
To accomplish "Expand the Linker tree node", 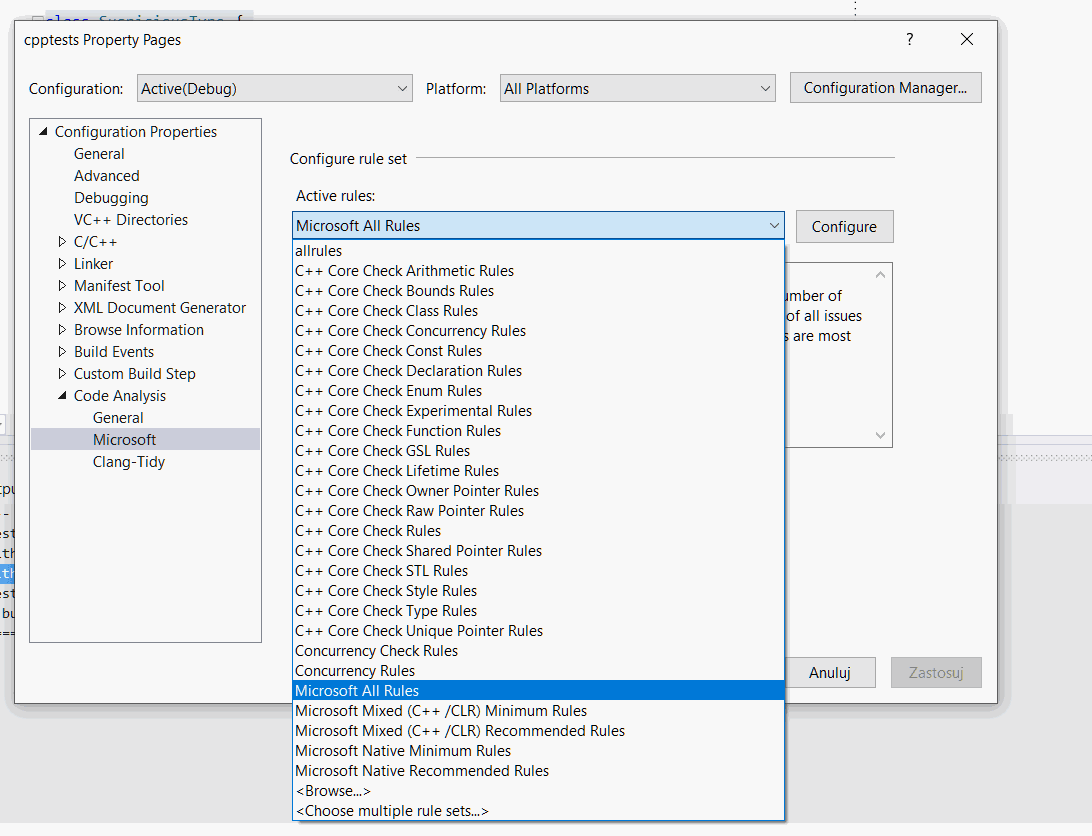I will pyautogui.click(x=62, y=263).
